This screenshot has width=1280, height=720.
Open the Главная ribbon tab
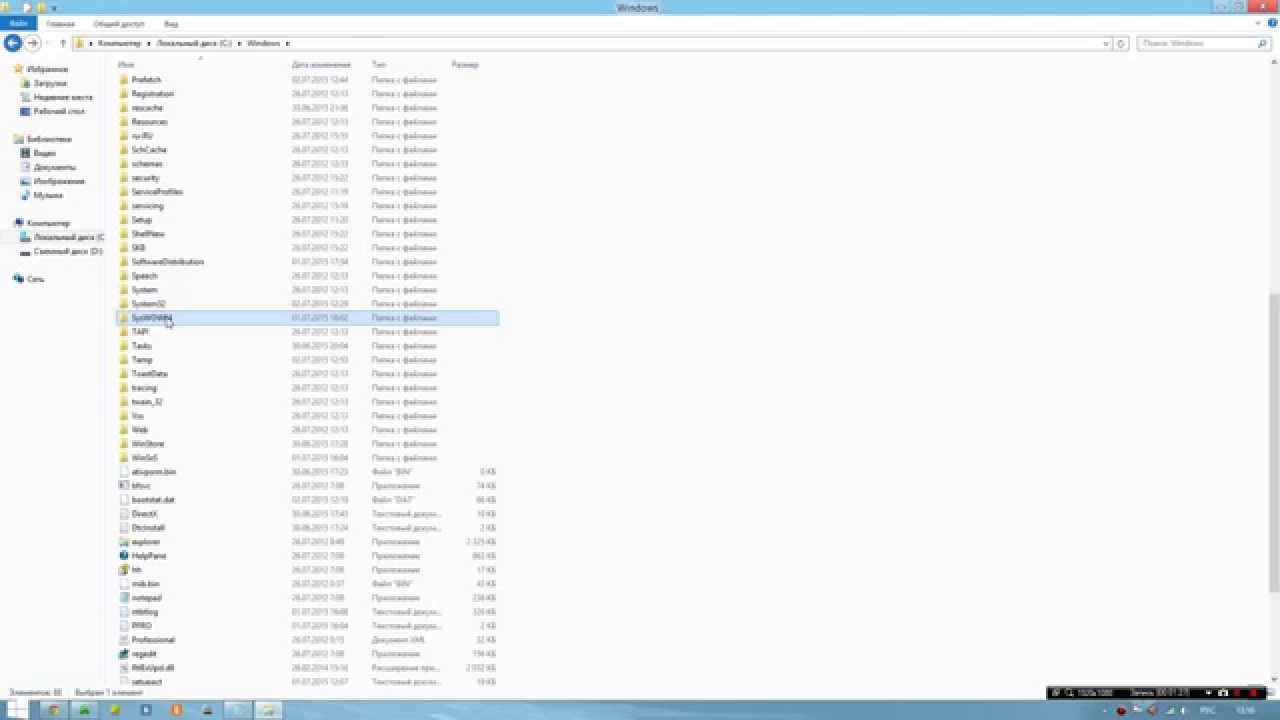[x=60, y=23]
